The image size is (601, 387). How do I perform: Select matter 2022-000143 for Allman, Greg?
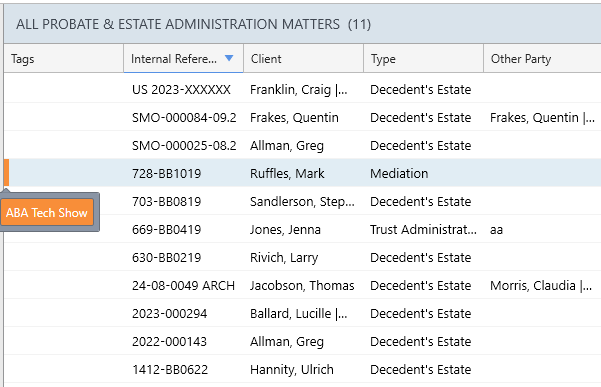pos(302,341)
